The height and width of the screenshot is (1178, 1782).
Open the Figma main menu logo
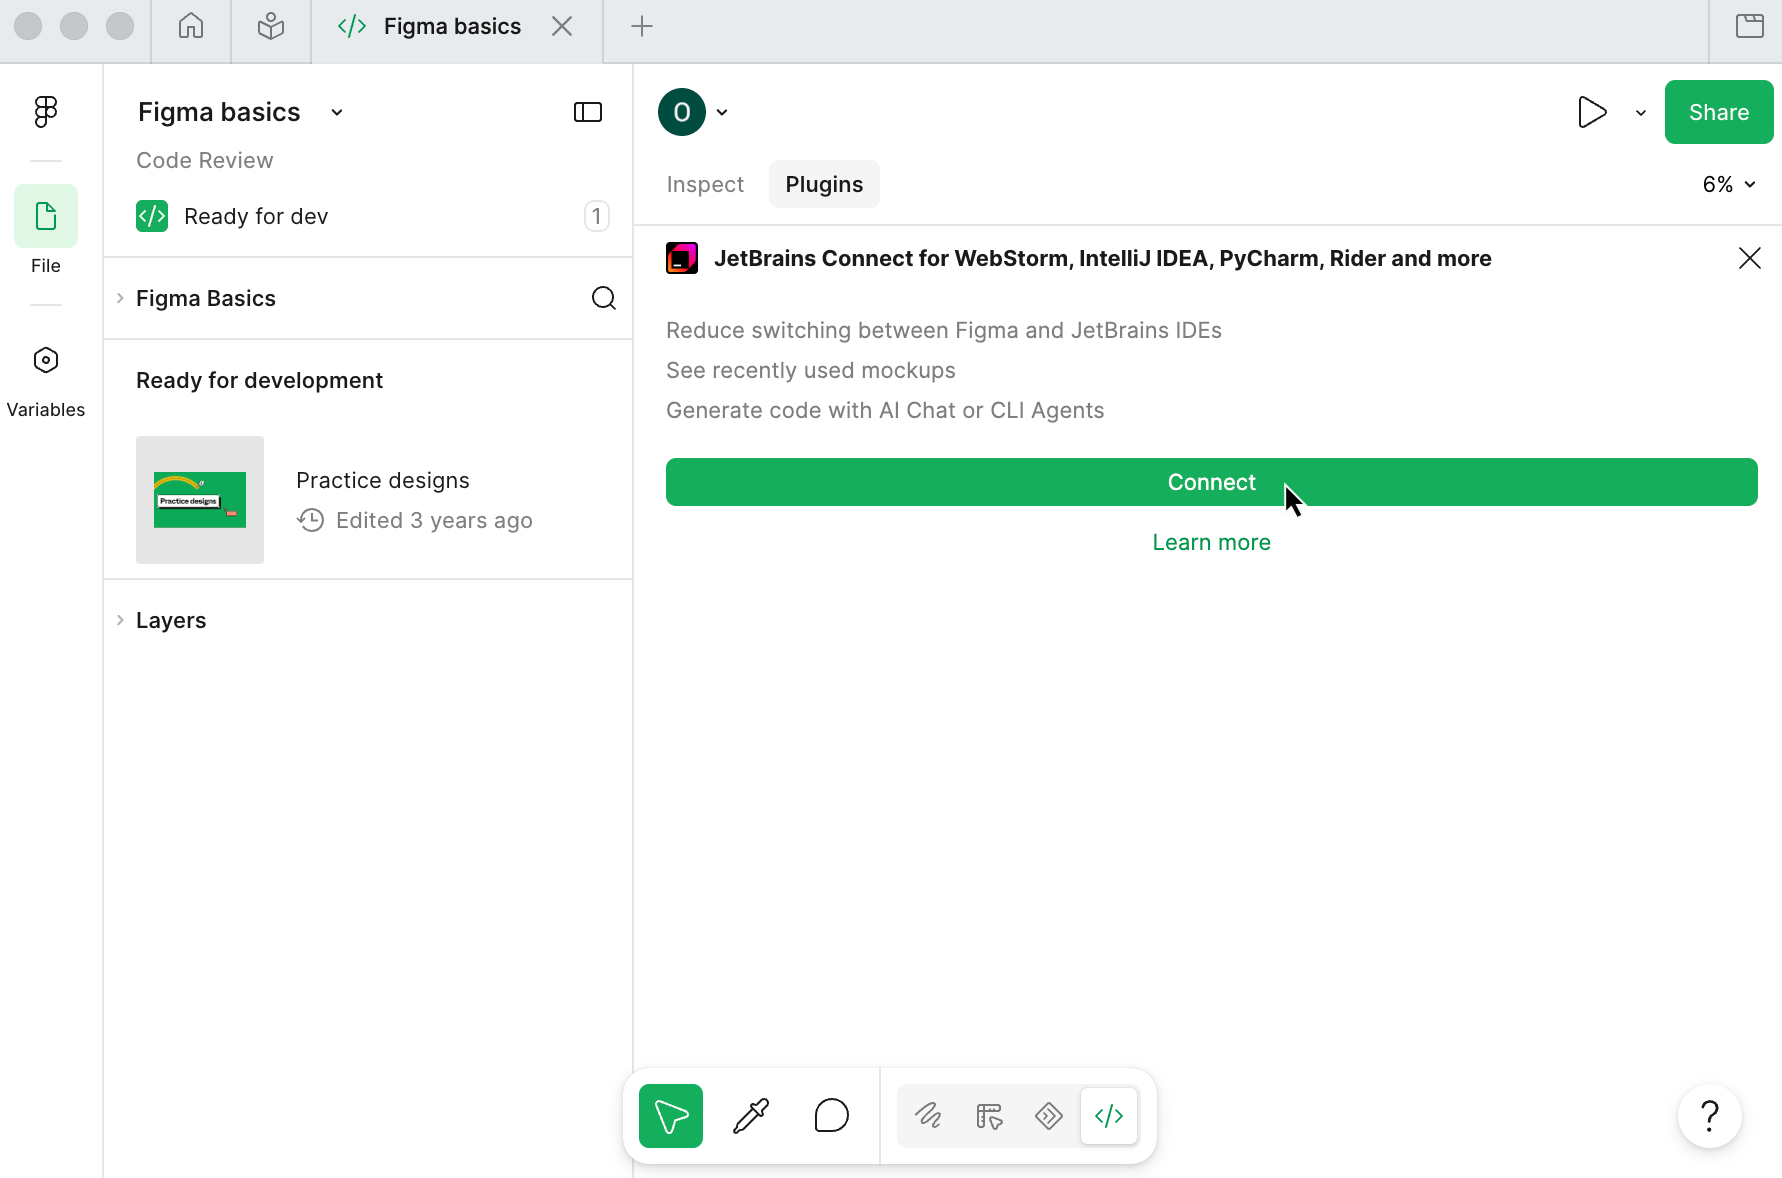click(46, 111)
